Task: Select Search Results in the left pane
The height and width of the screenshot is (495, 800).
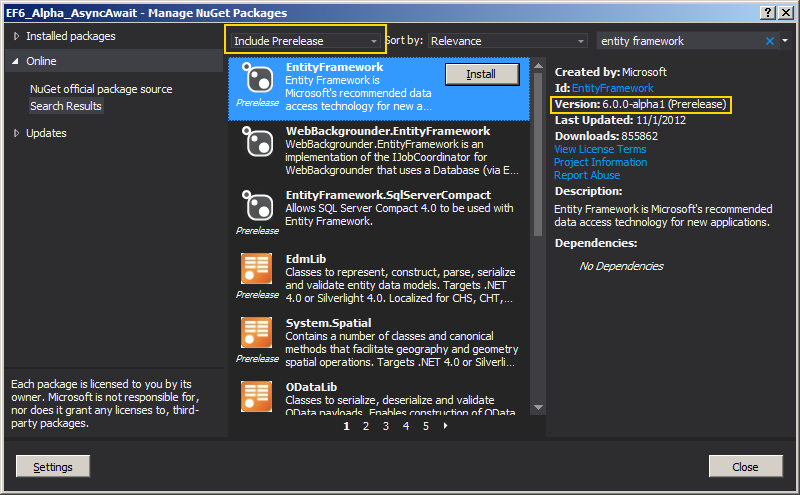Action: pyautogui.click(x=66, y=106)
